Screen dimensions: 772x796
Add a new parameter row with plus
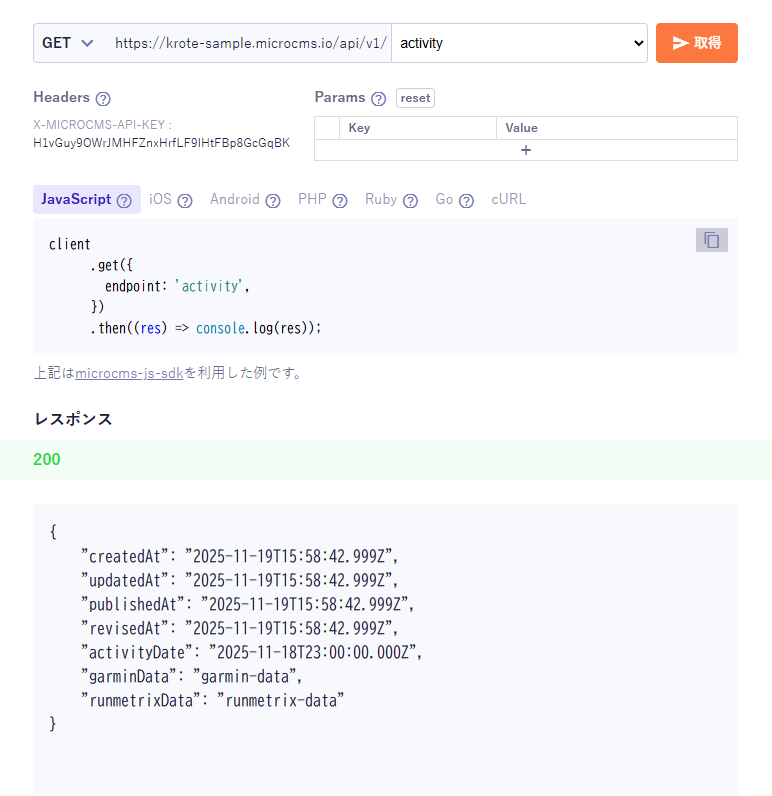(x=526, y=150)
